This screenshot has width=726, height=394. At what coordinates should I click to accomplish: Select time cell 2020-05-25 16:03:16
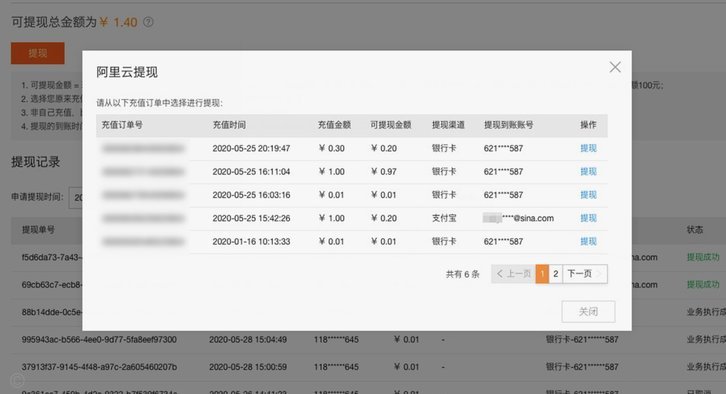[x=251, y=195]
